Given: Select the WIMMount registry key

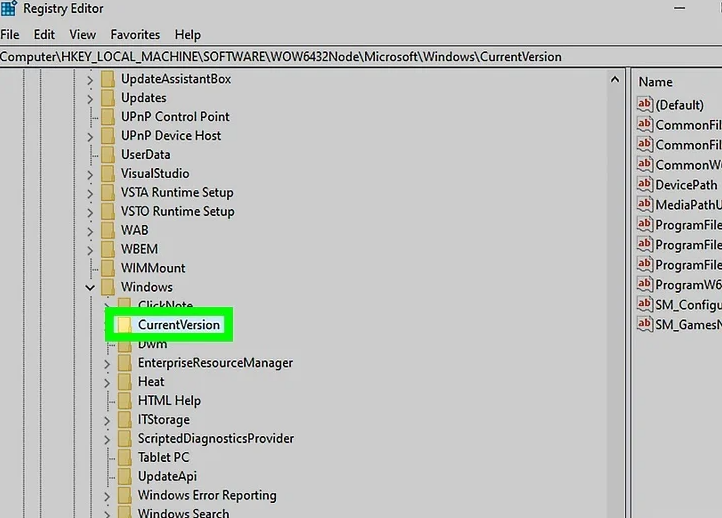Looking at the screenshot, I should (153, 268).
